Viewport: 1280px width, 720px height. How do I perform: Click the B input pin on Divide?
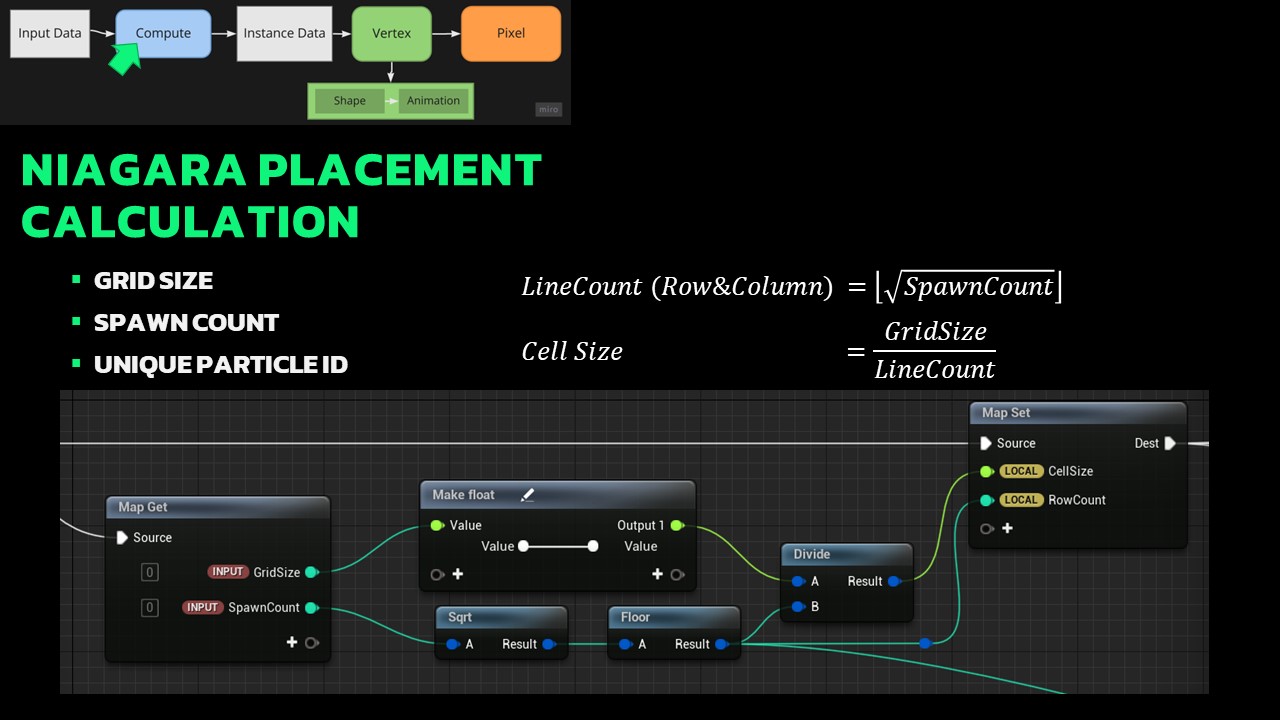[x=797, y=606]
